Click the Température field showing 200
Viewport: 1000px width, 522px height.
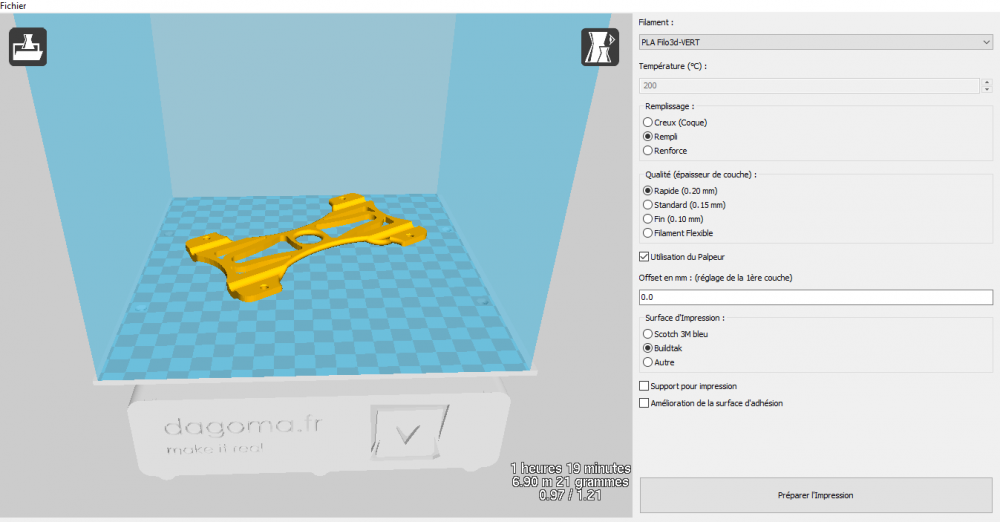coord(809,86)
